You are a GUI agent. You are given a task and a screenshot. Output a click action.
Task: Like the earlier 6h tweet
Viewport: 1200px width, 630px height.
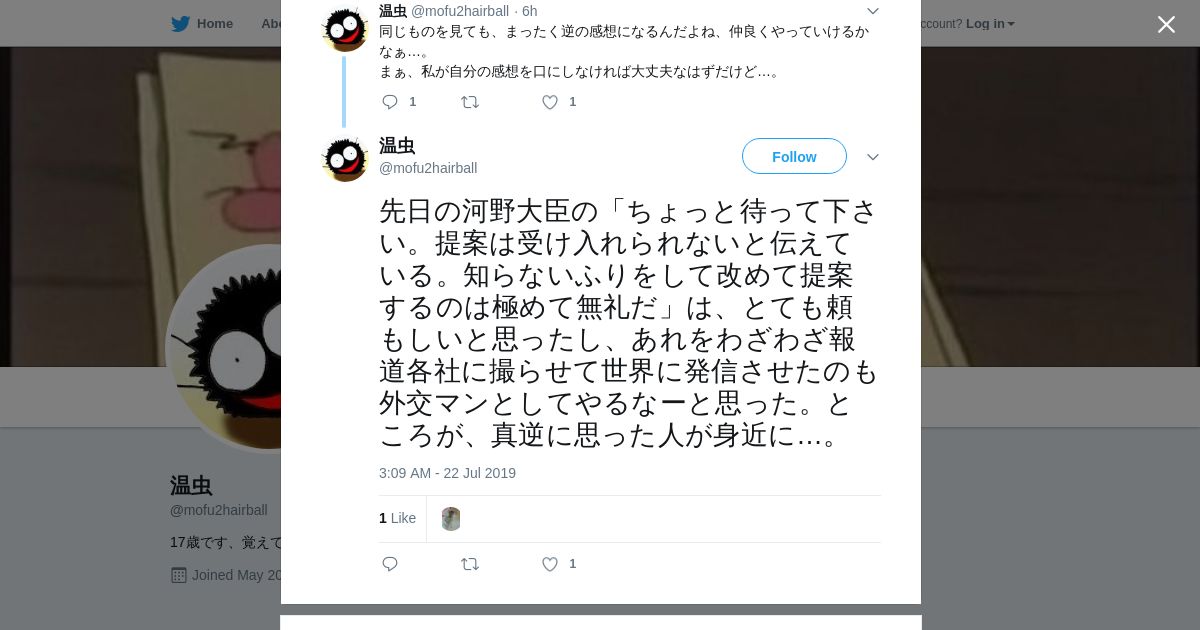[550, 102]
